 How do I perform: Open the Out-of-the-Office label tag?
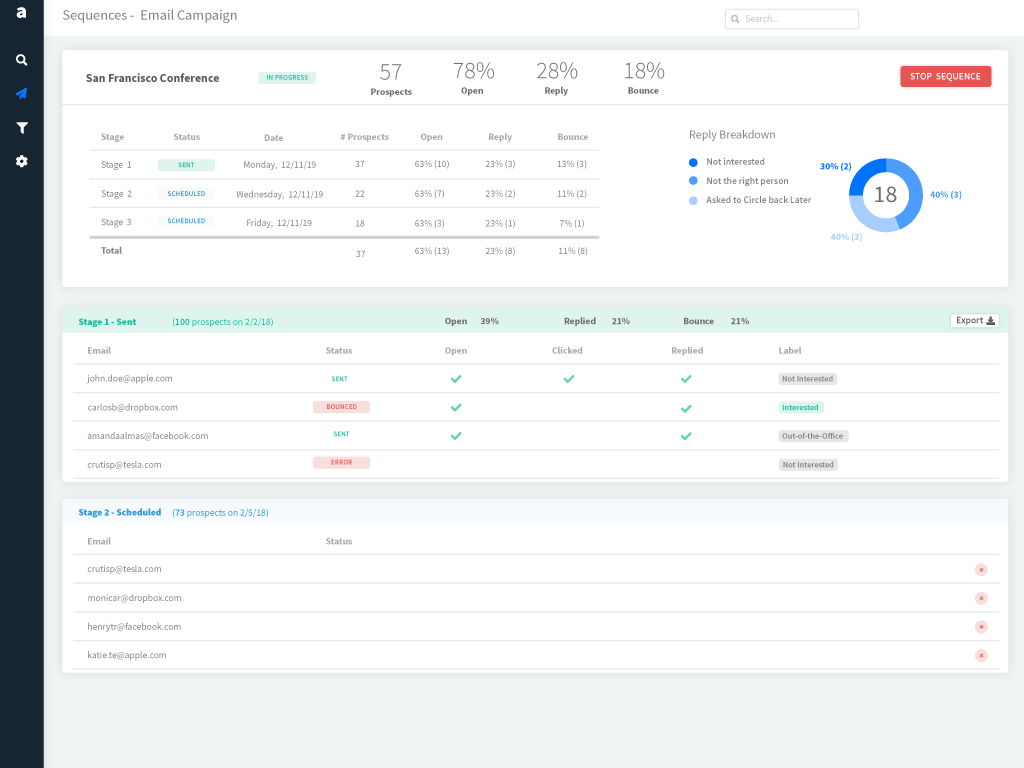point(813,436)
